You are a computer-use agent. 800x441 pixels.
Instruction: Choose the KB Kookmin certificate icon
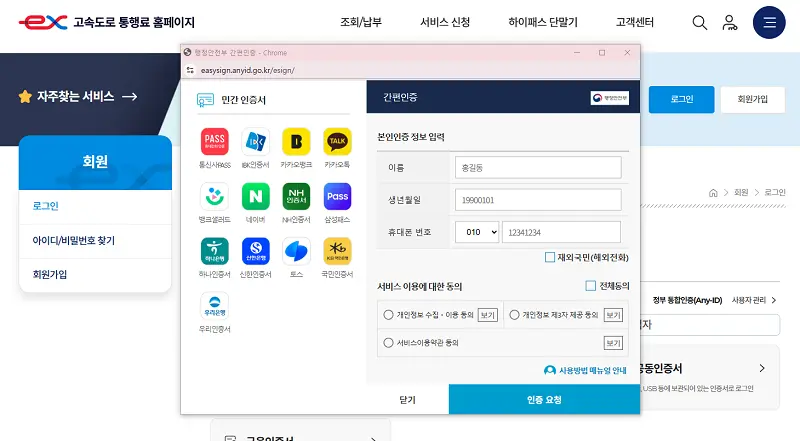click(337, 251)
